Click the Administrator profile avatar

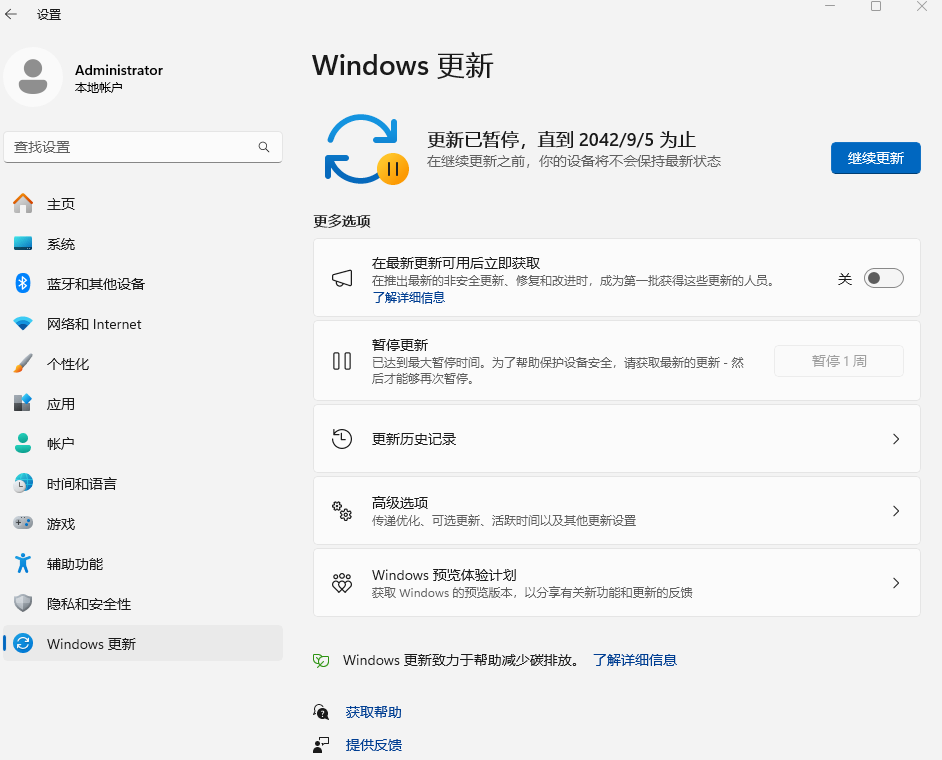[x=33, y=77]
